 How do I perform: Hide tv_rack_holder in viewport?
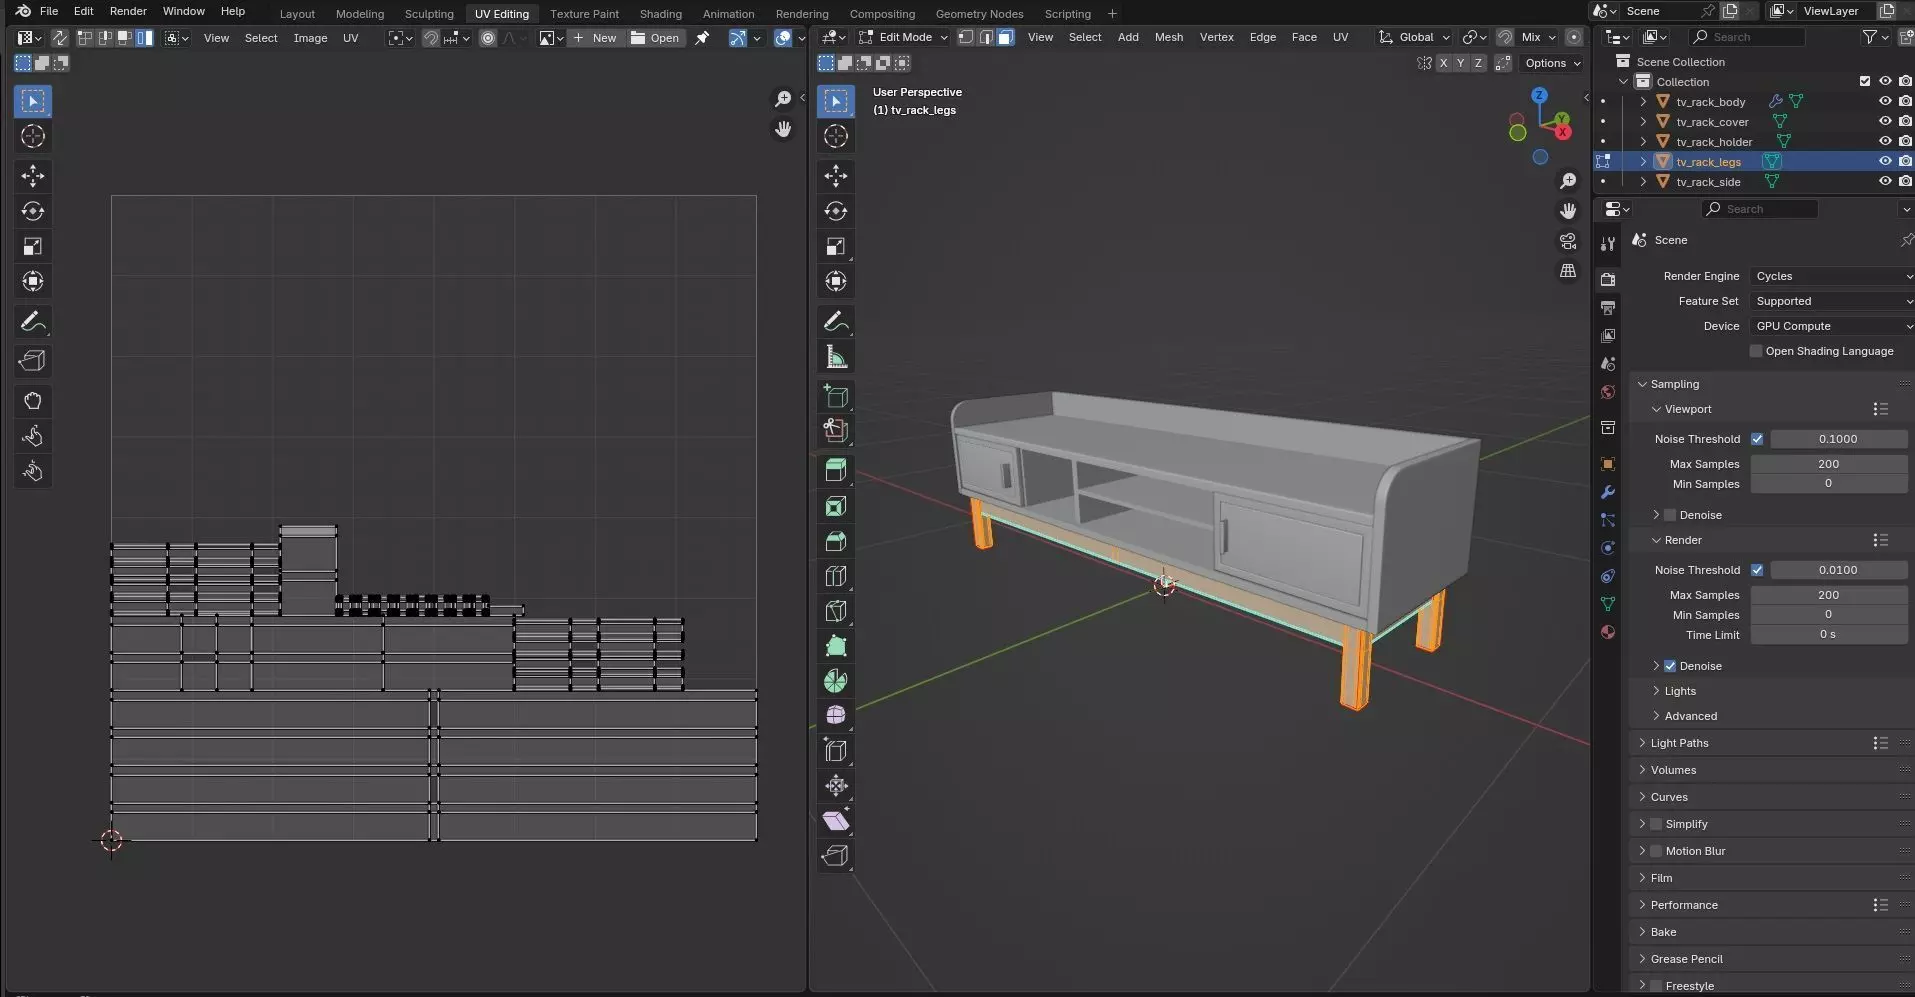1885,141
